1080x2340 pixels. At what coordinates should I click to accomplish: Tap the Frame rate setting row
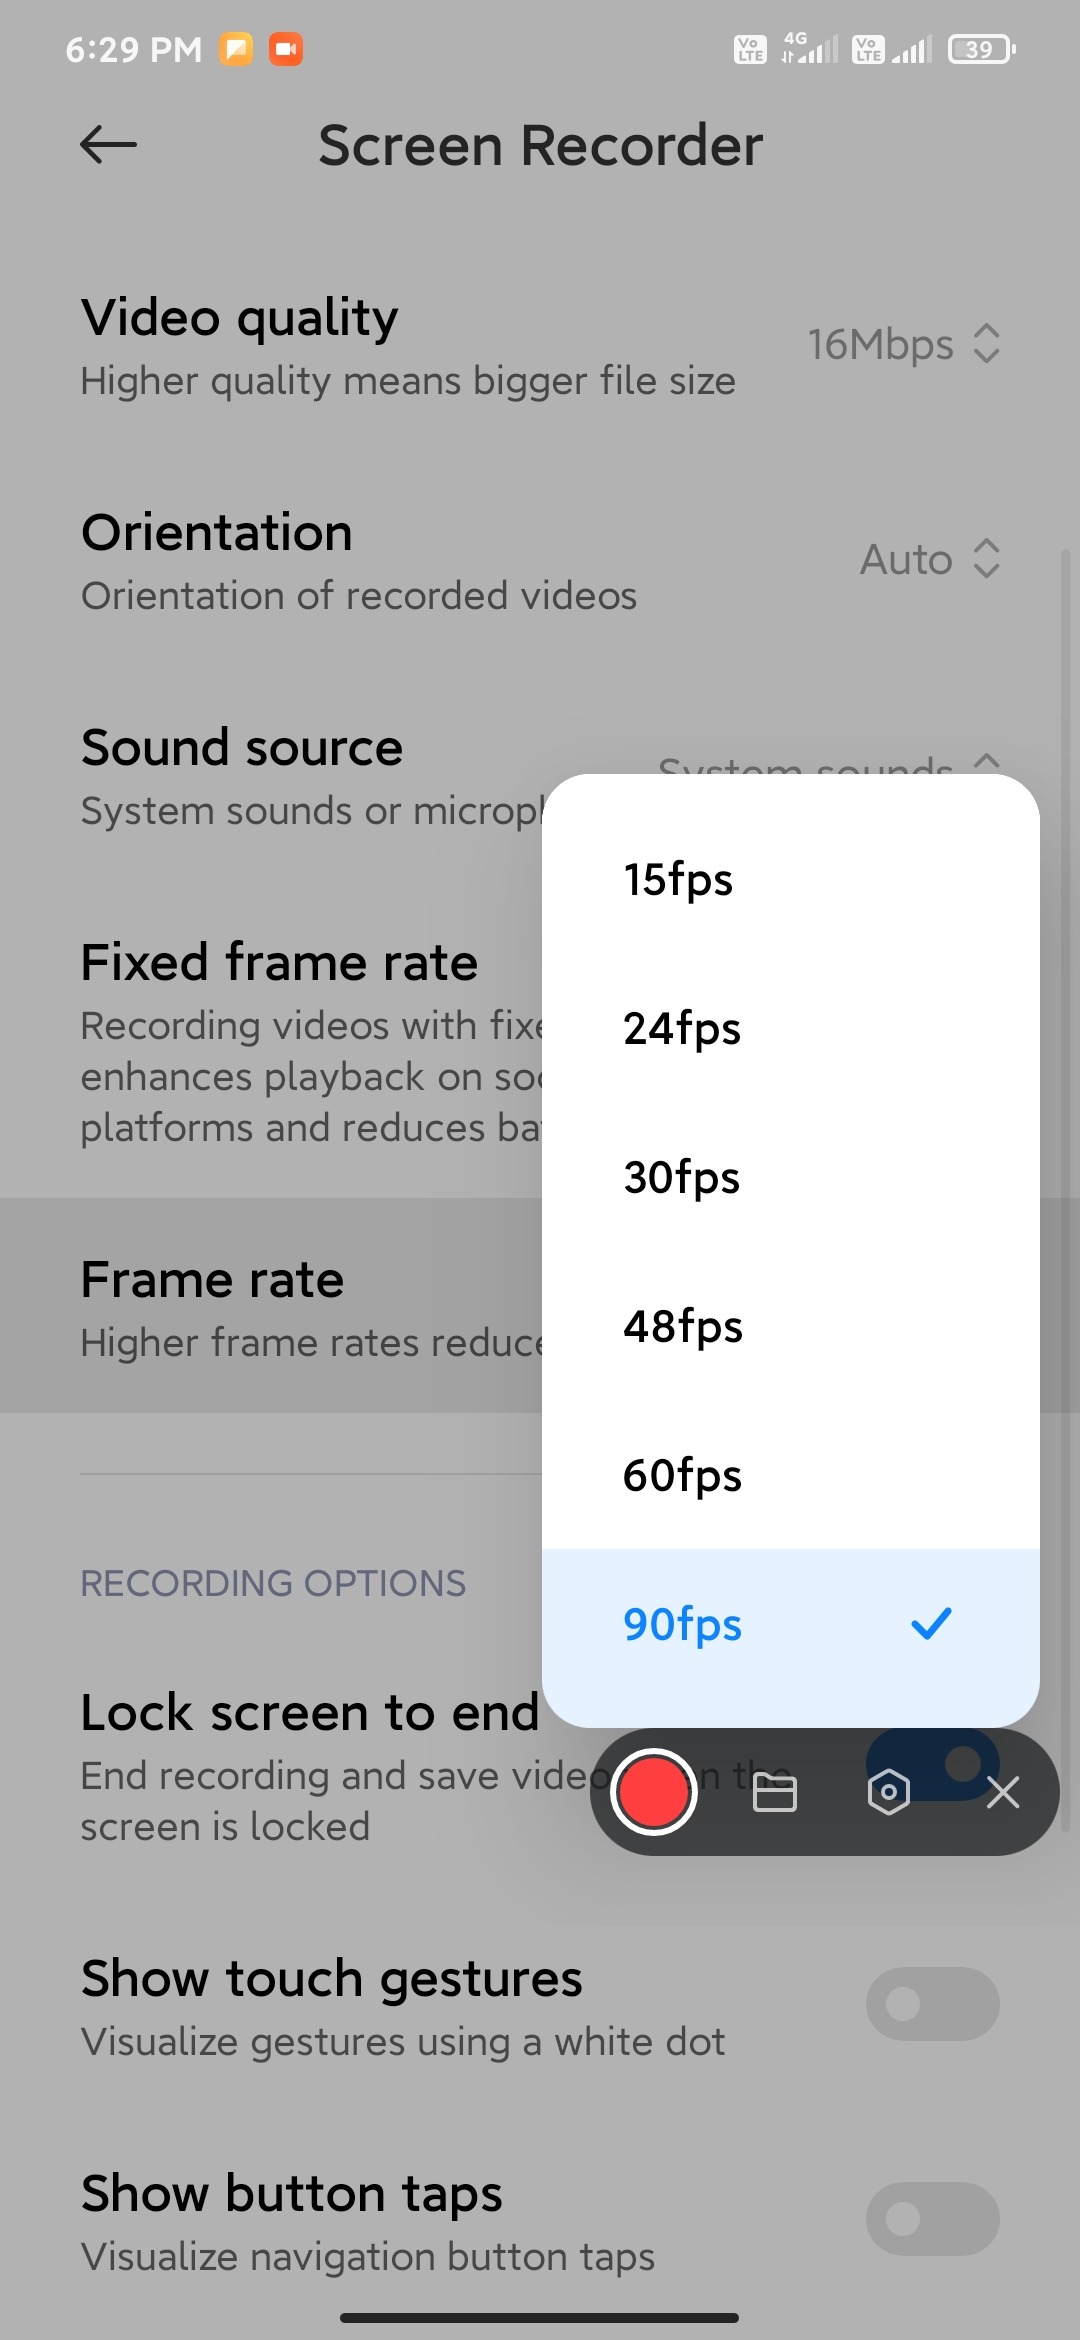[x=270, y=1306]
